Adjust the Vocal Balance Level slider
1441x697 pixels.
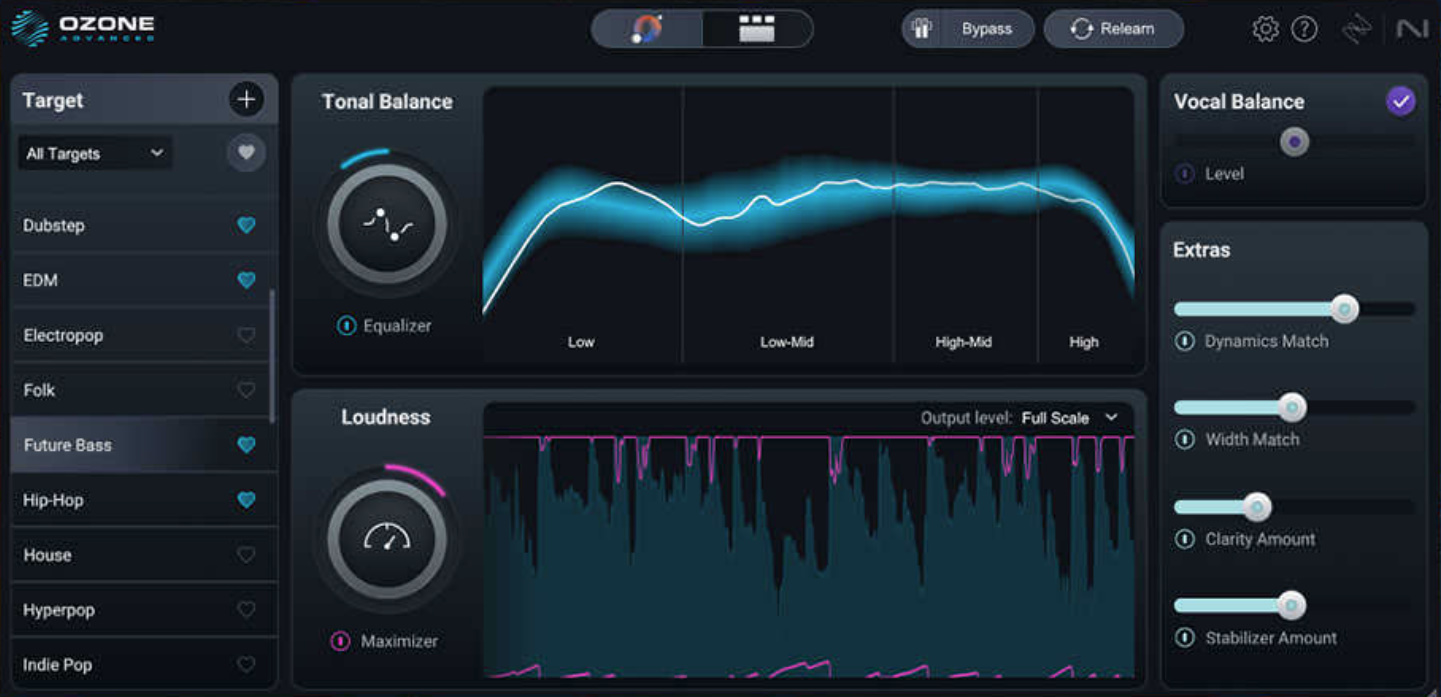1294,142
